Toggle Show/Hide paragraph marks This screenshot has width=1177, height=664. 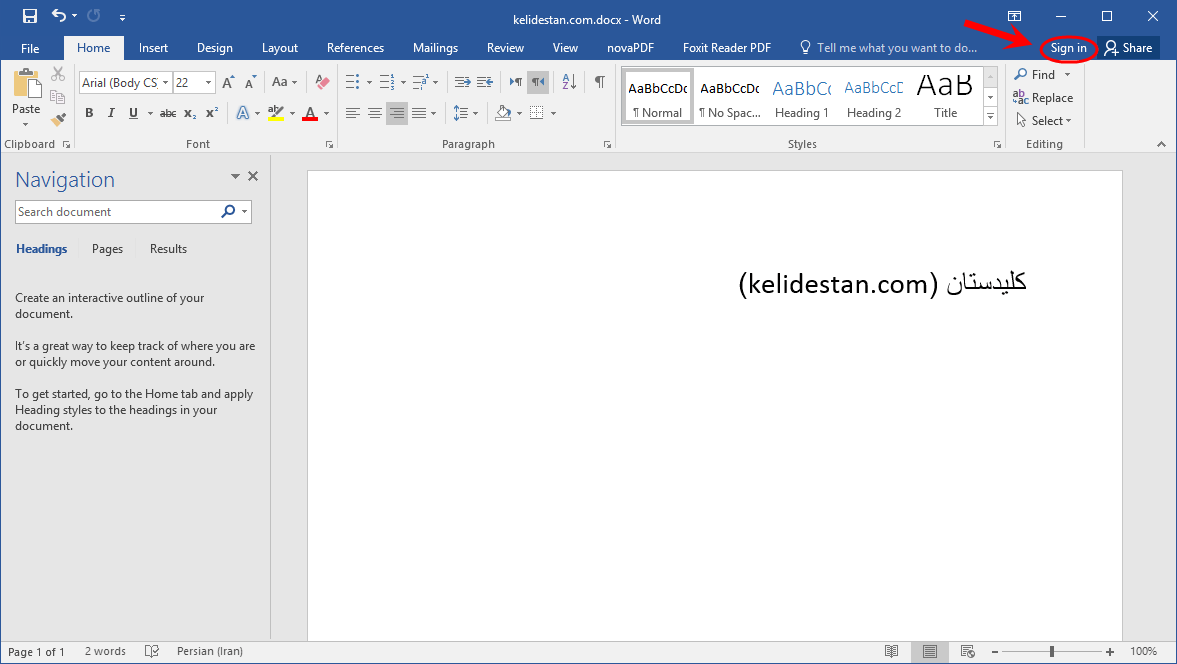coord(600,82)
